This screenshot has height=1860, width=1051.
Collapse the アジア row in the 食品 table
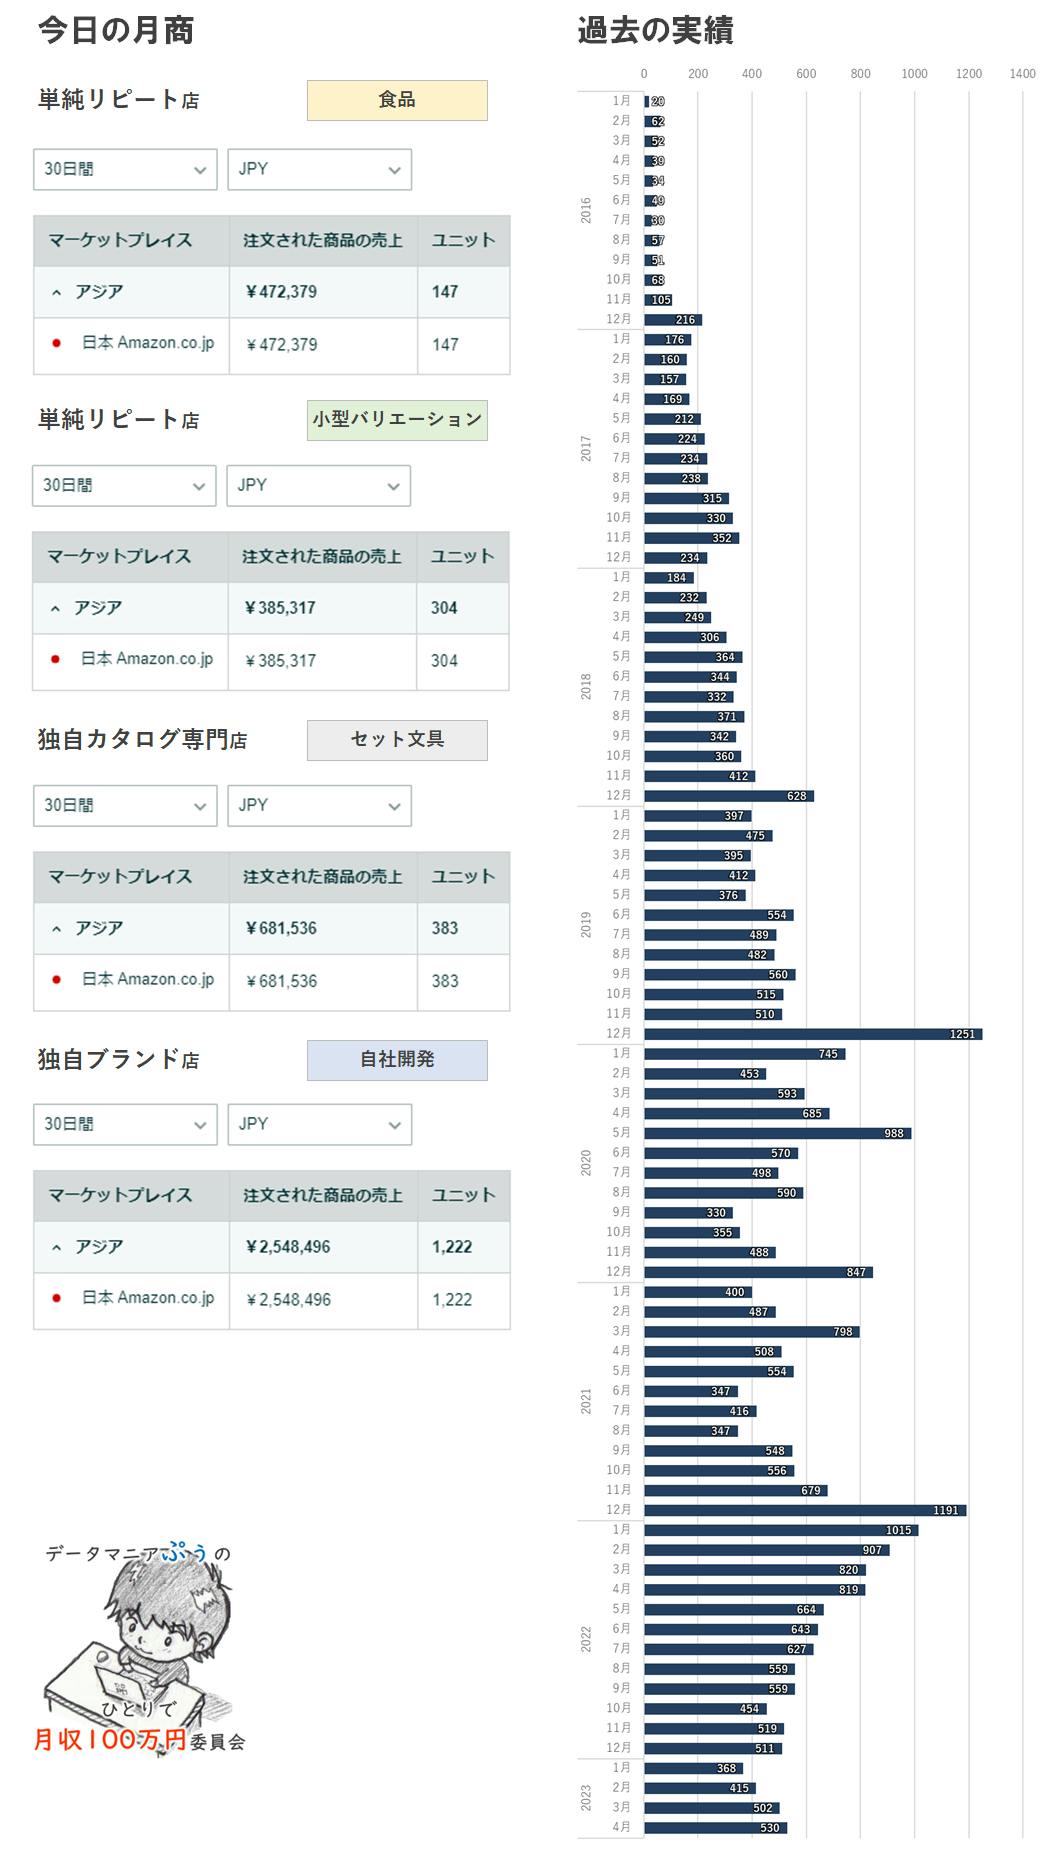click(57, 293)
